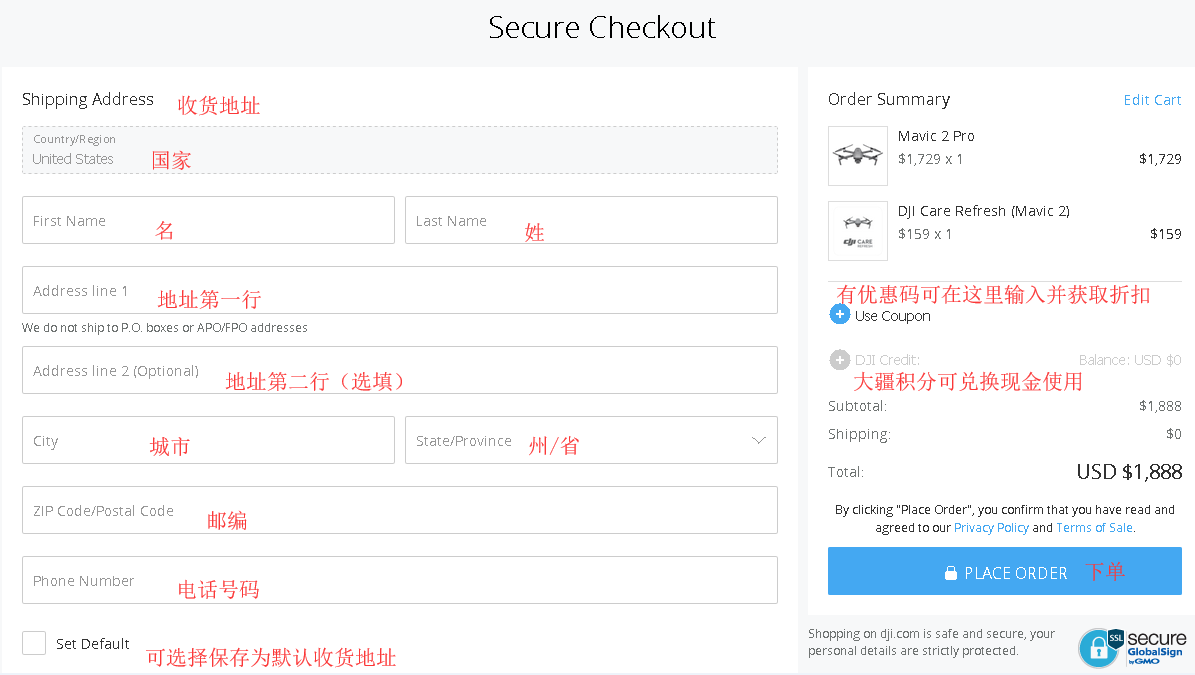Check the Set Default address checkbox
The image size is (1195, 675).
tap(34, 643)
